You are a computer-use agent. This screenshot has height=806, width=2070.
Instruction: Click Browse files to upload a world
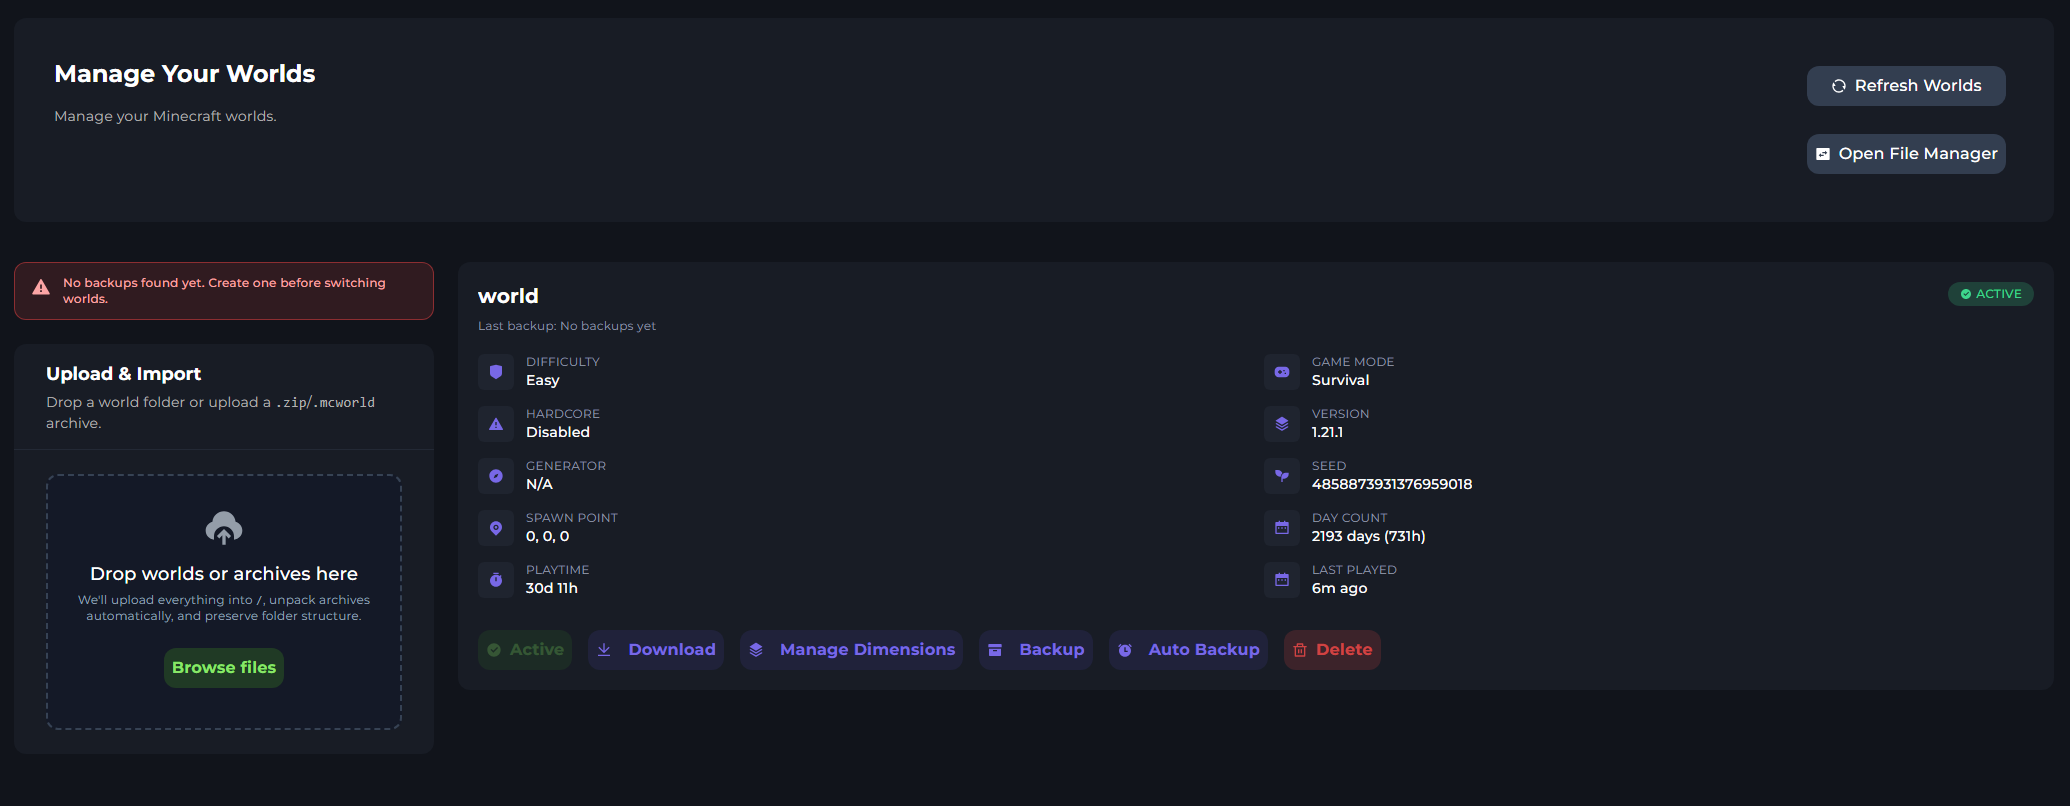coord(224,668)
